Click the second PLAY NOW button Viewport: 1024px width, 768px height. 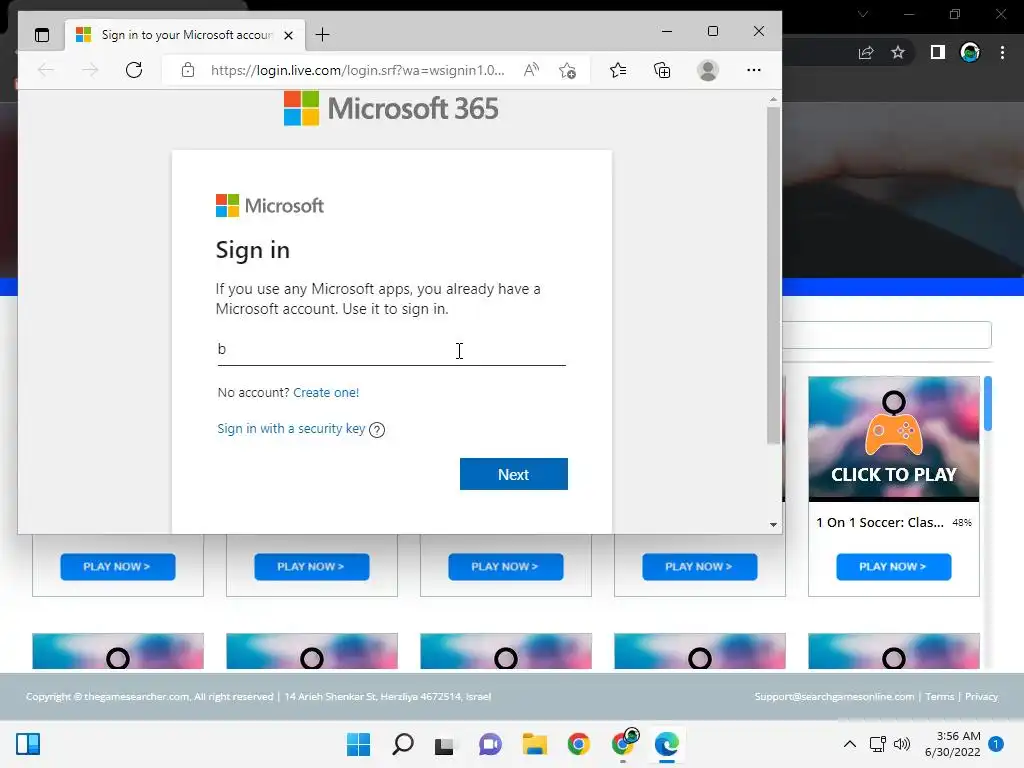point(312,567)
